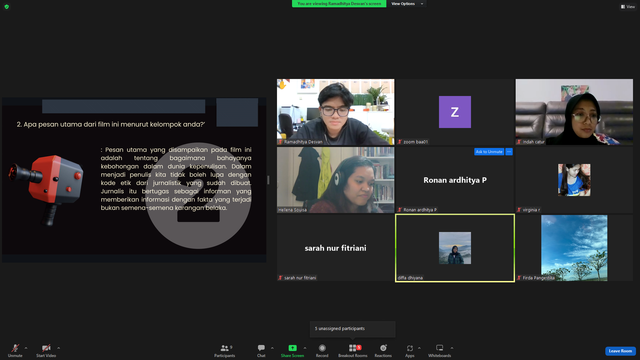Expand arrow beside Apps

coord(419,348)
